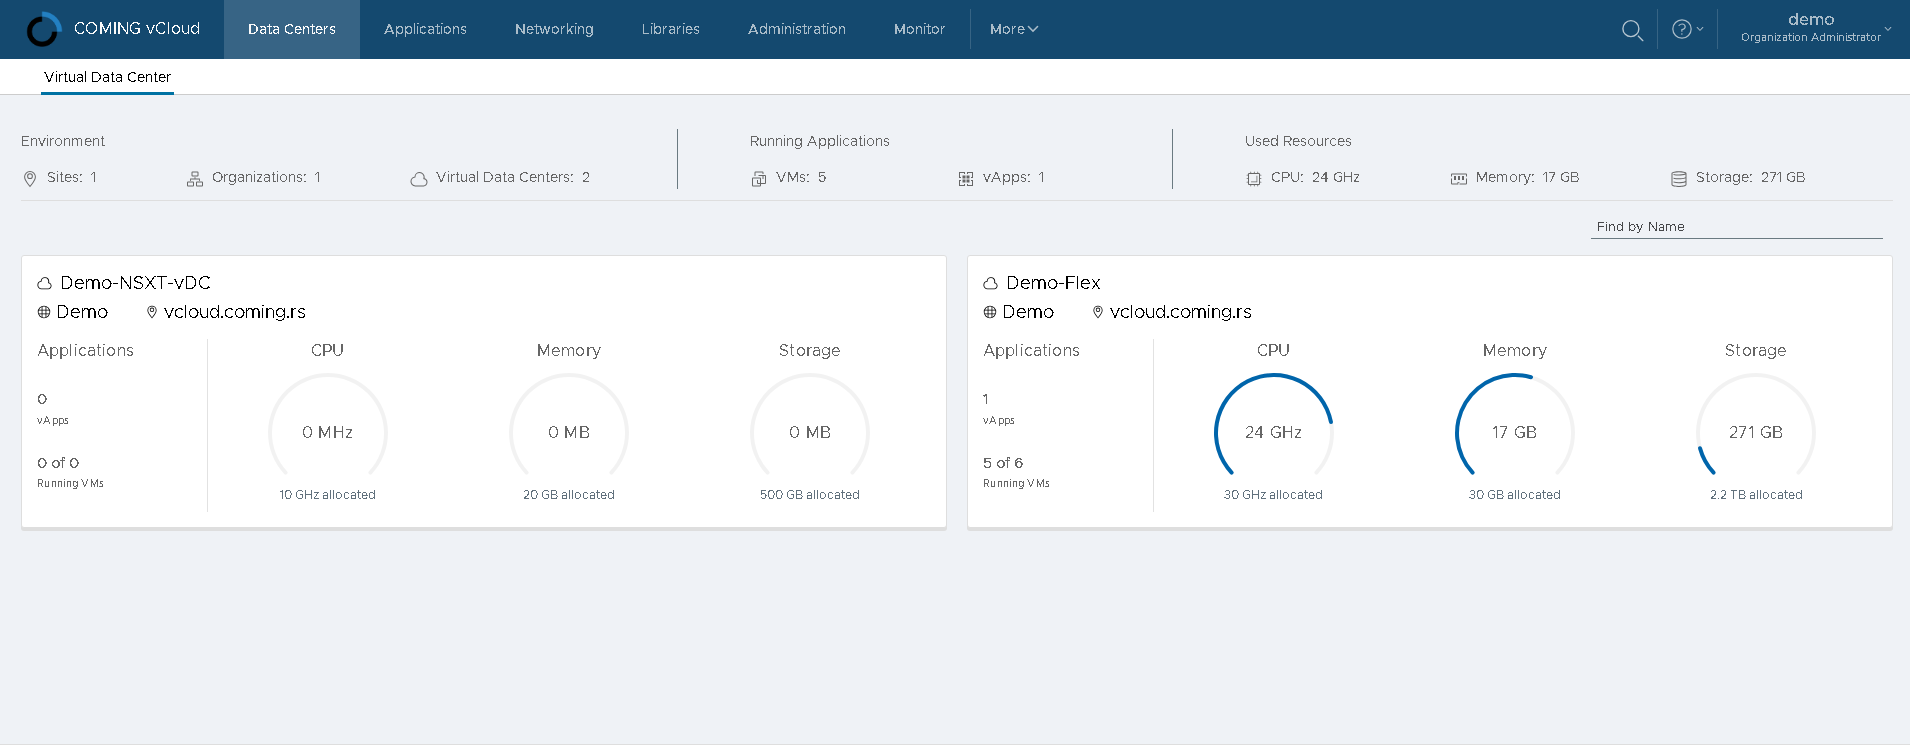Click cloud icon beside Demo-Flex
This screenshot has height=745, width=1910.
[990, 284]
